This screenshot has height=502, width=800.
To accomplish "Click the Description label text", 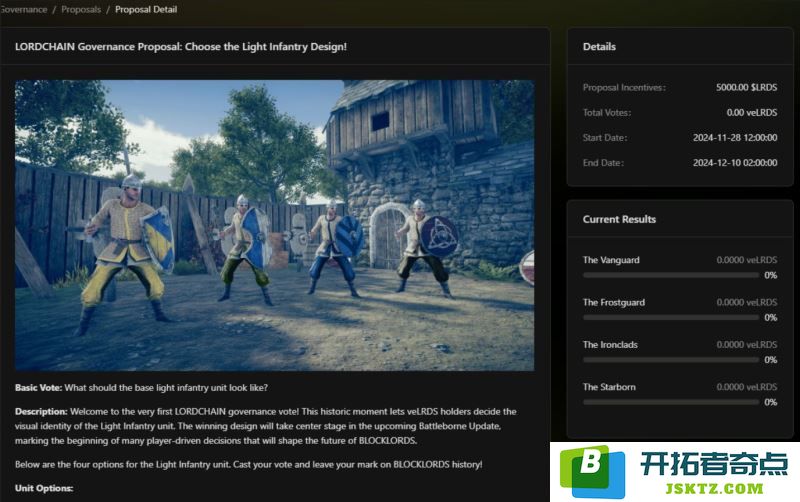I will tap(41, 411).
